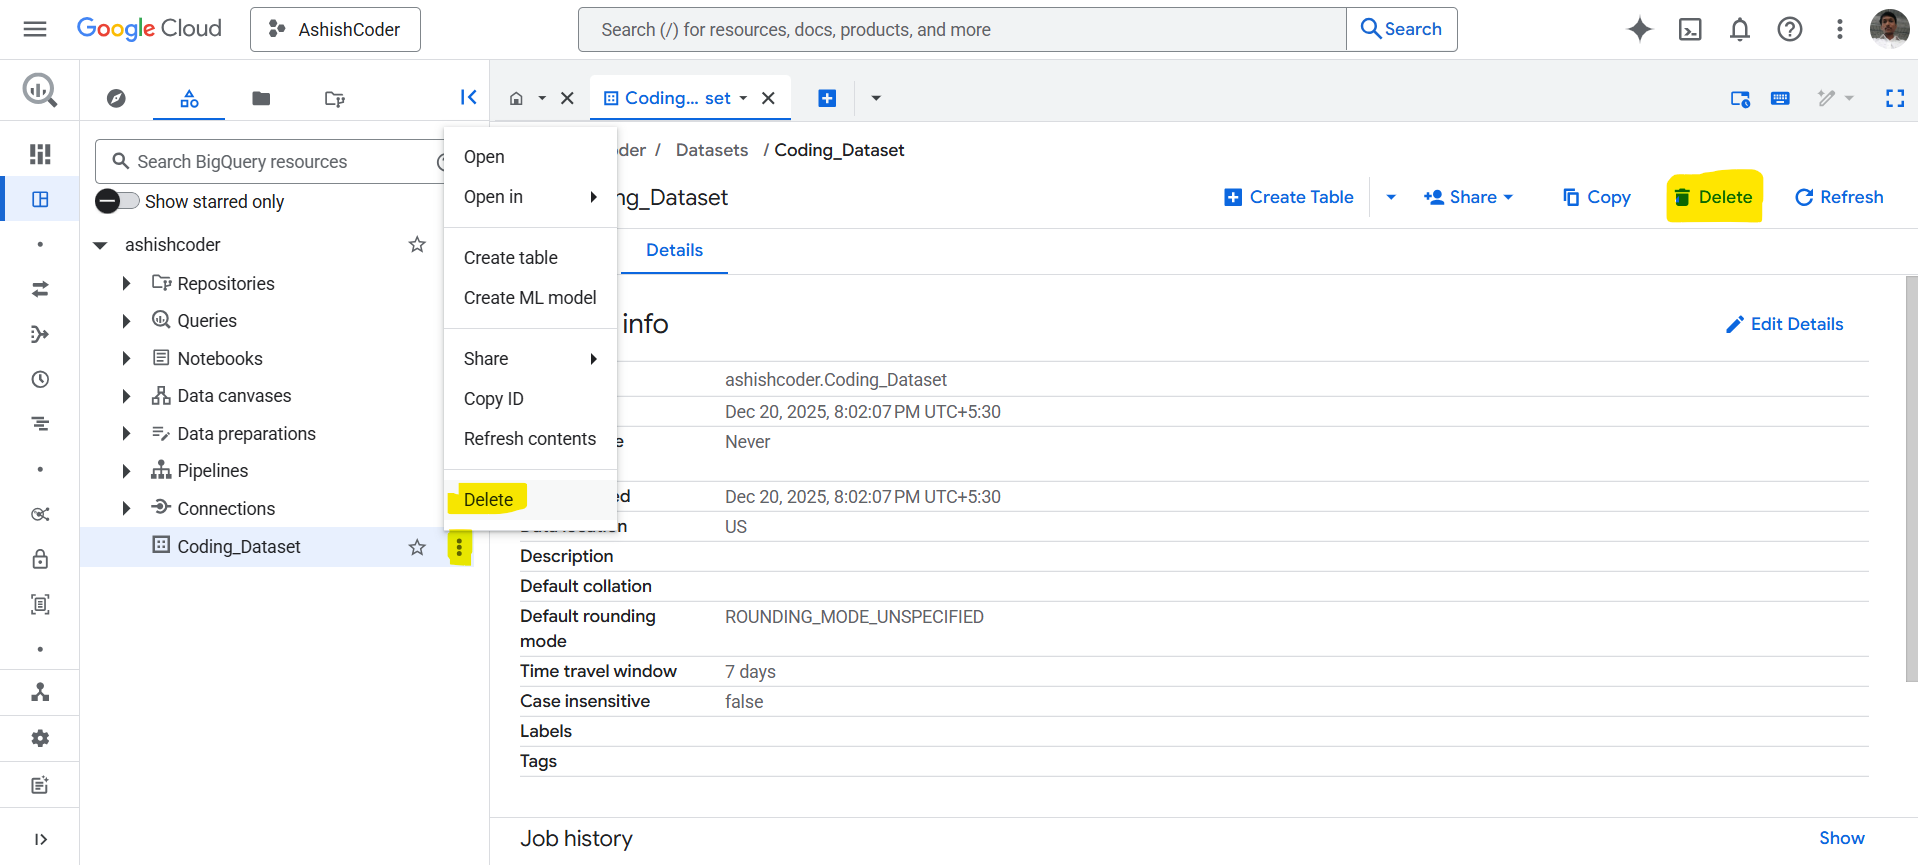Open Scheduled history clock sidebar icon
This screenshot has height=865, width=1918.
[40, 379]
